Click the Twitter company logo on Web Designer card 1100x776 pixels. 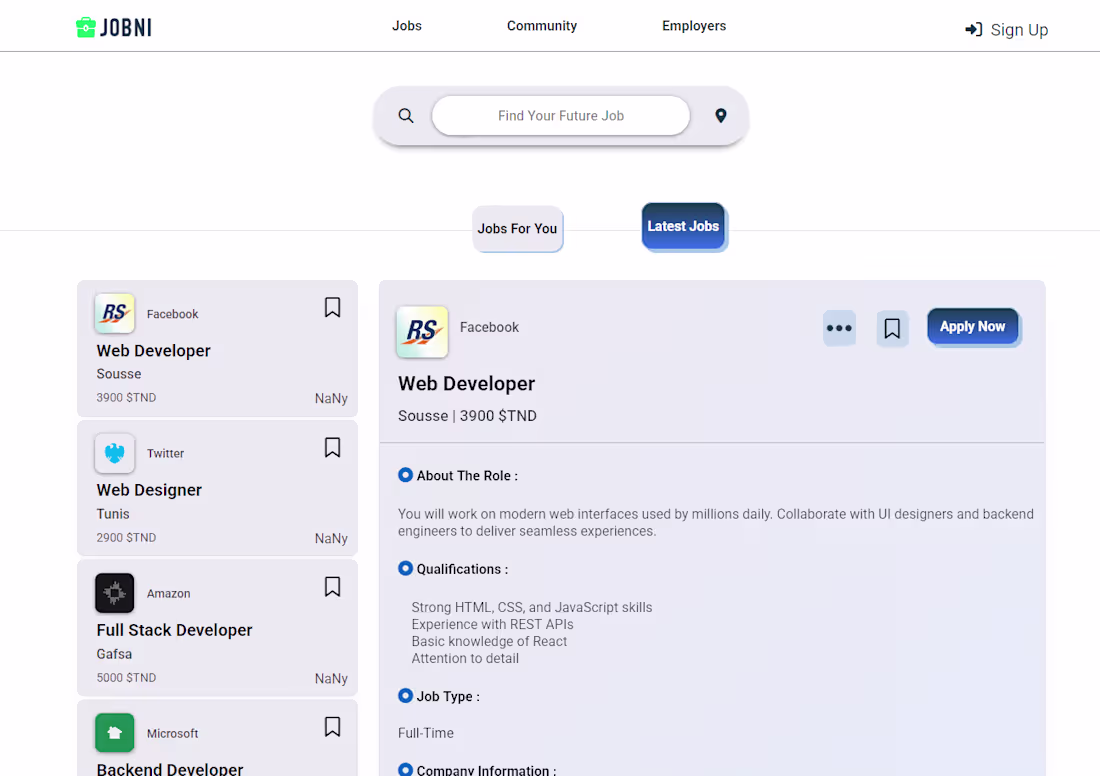click(114, 453)
